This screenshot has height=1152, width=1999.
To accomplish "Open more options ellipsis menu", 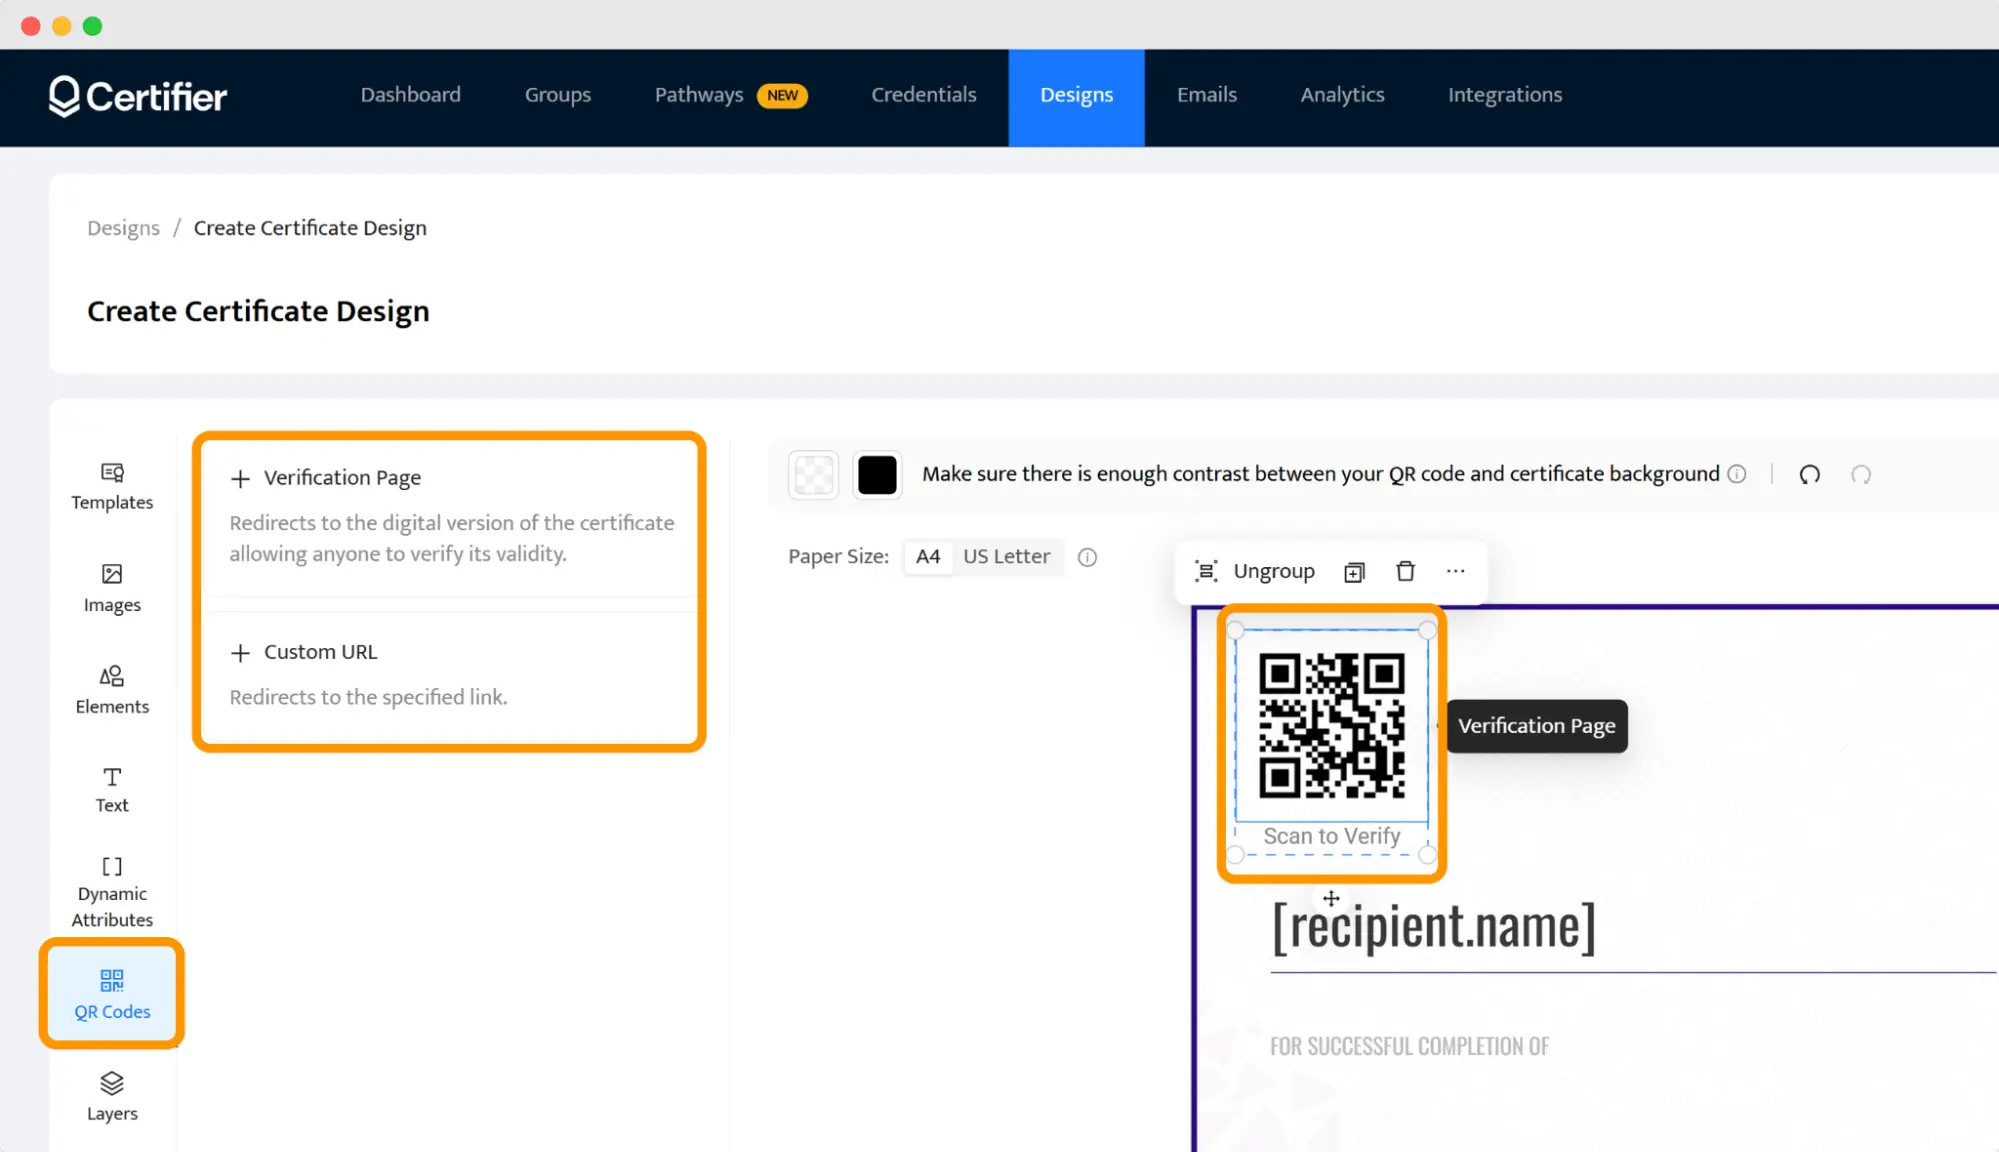I will click(x=1455, y=571).
